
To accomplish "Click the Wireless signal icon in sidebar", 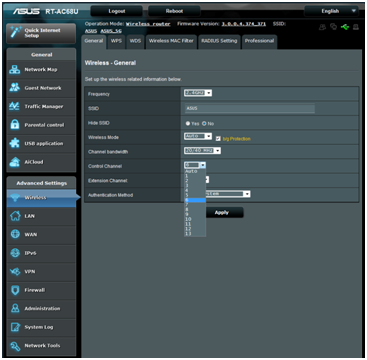I will point(15,198).
